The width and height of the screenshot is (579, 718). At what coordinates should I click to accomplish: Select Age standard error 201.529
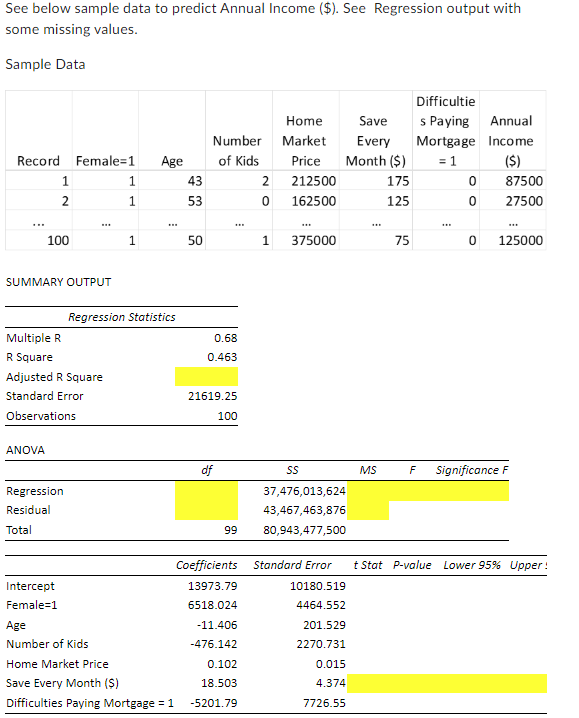[324, 625]
